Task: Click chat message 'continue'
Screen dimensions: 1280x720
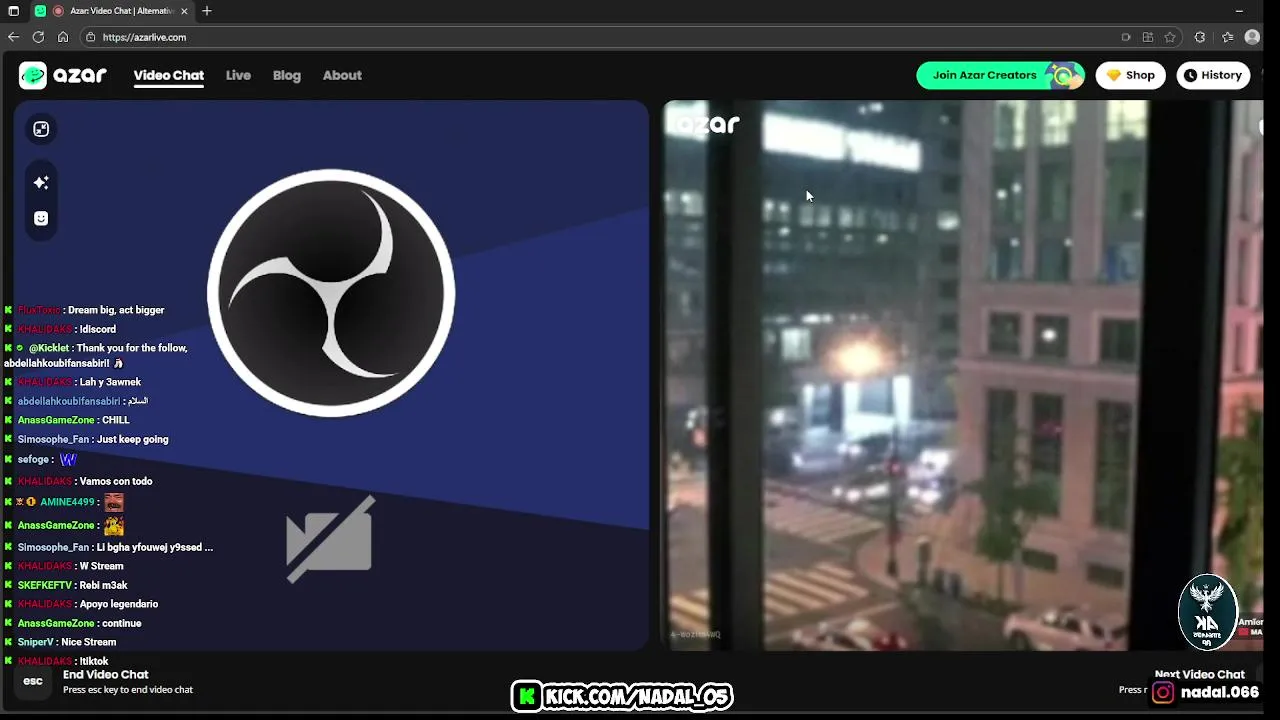Action: 122,623
